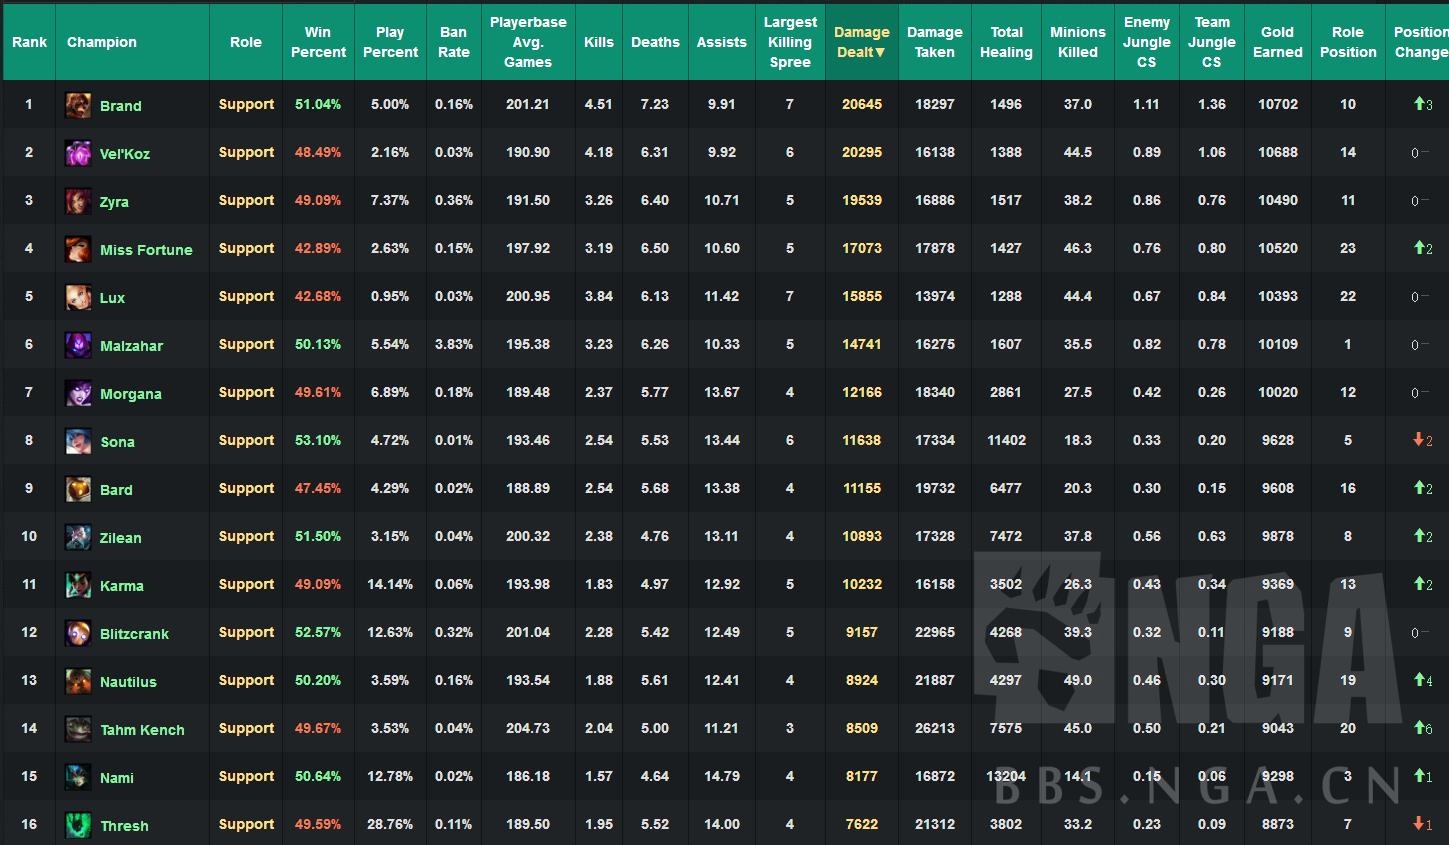
Task: Open the Nautilus champion name link
Action: pos(128,682)
